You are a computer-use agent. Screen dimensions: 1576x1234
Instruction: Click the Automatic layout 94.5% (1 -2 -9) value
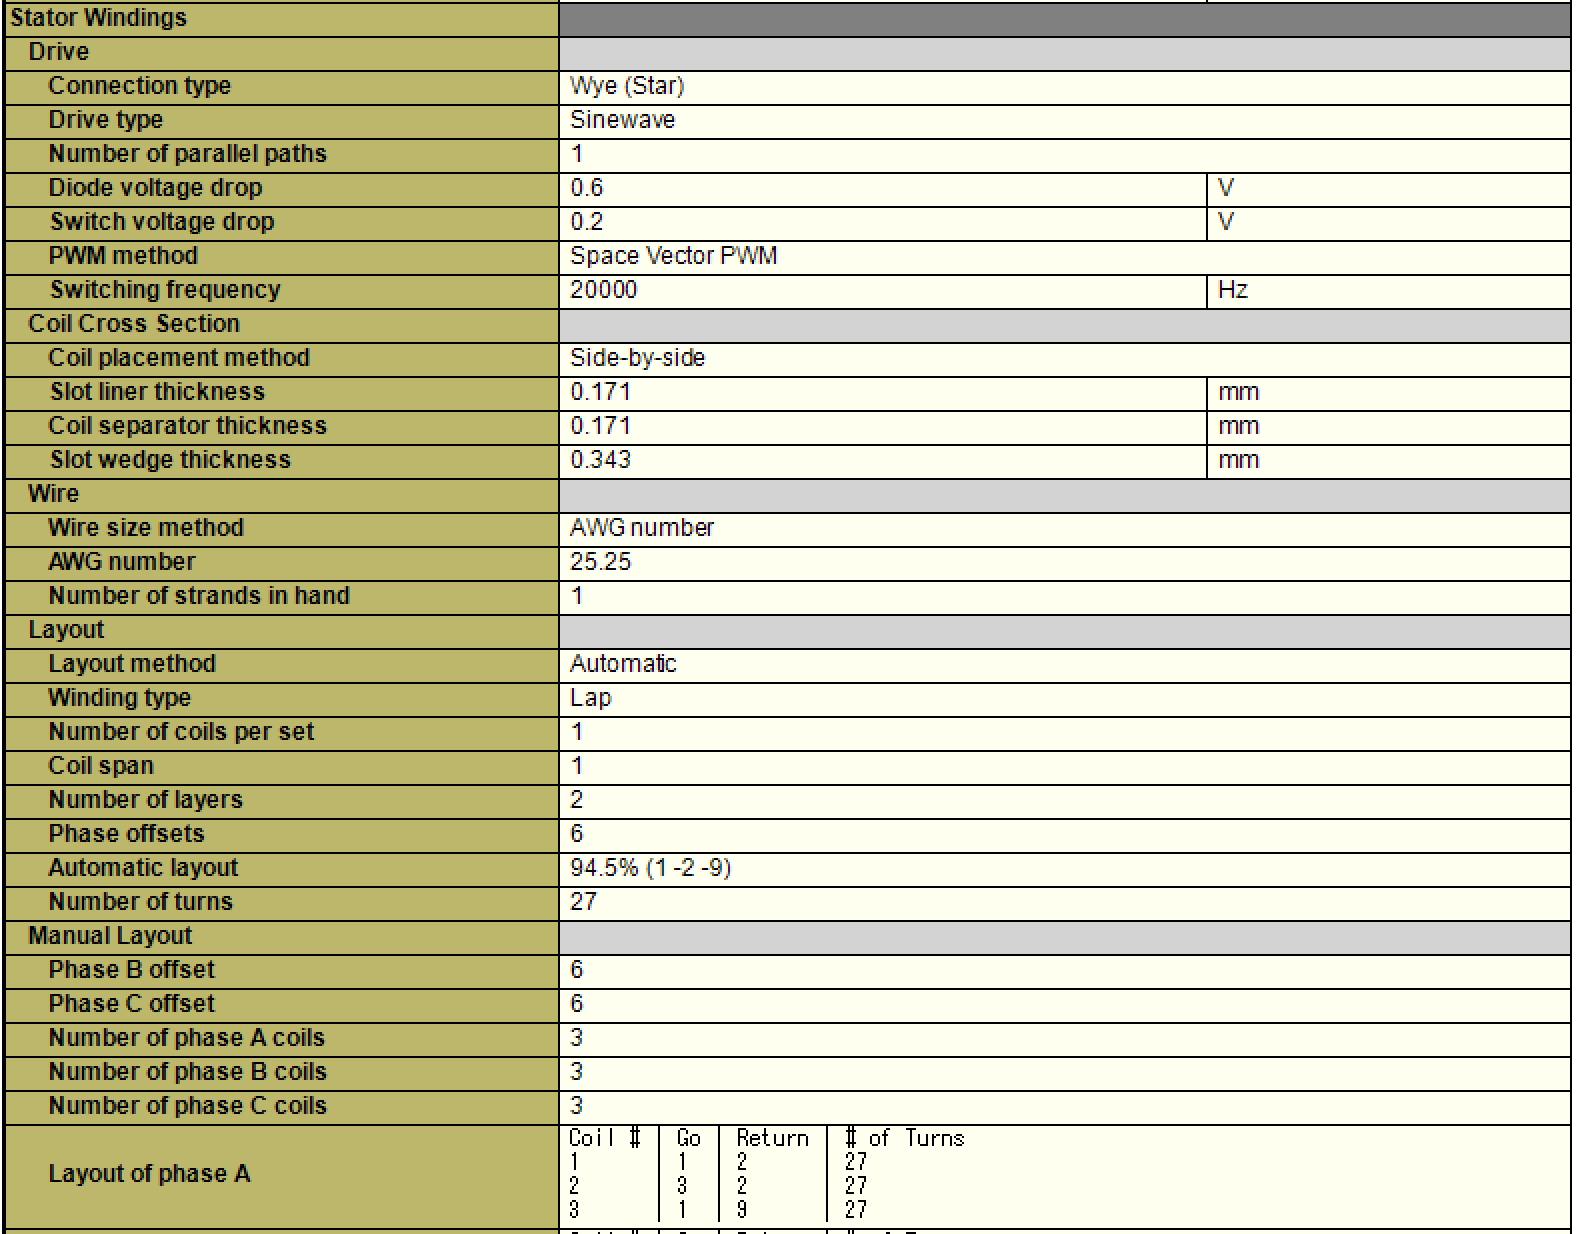pos(650,868)
